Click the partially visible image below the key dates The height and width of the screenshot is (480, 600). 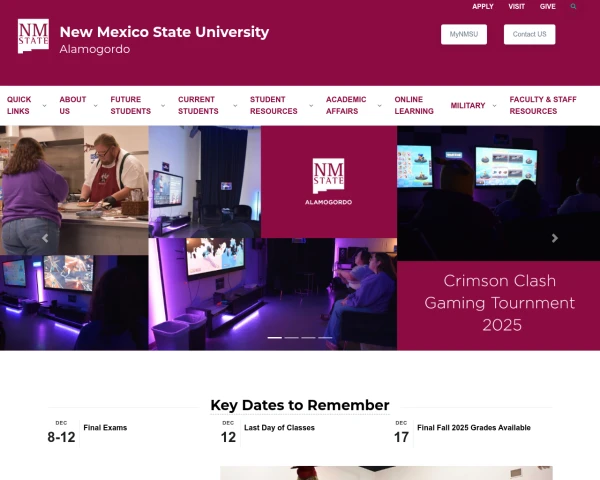[x=386, y=473]
